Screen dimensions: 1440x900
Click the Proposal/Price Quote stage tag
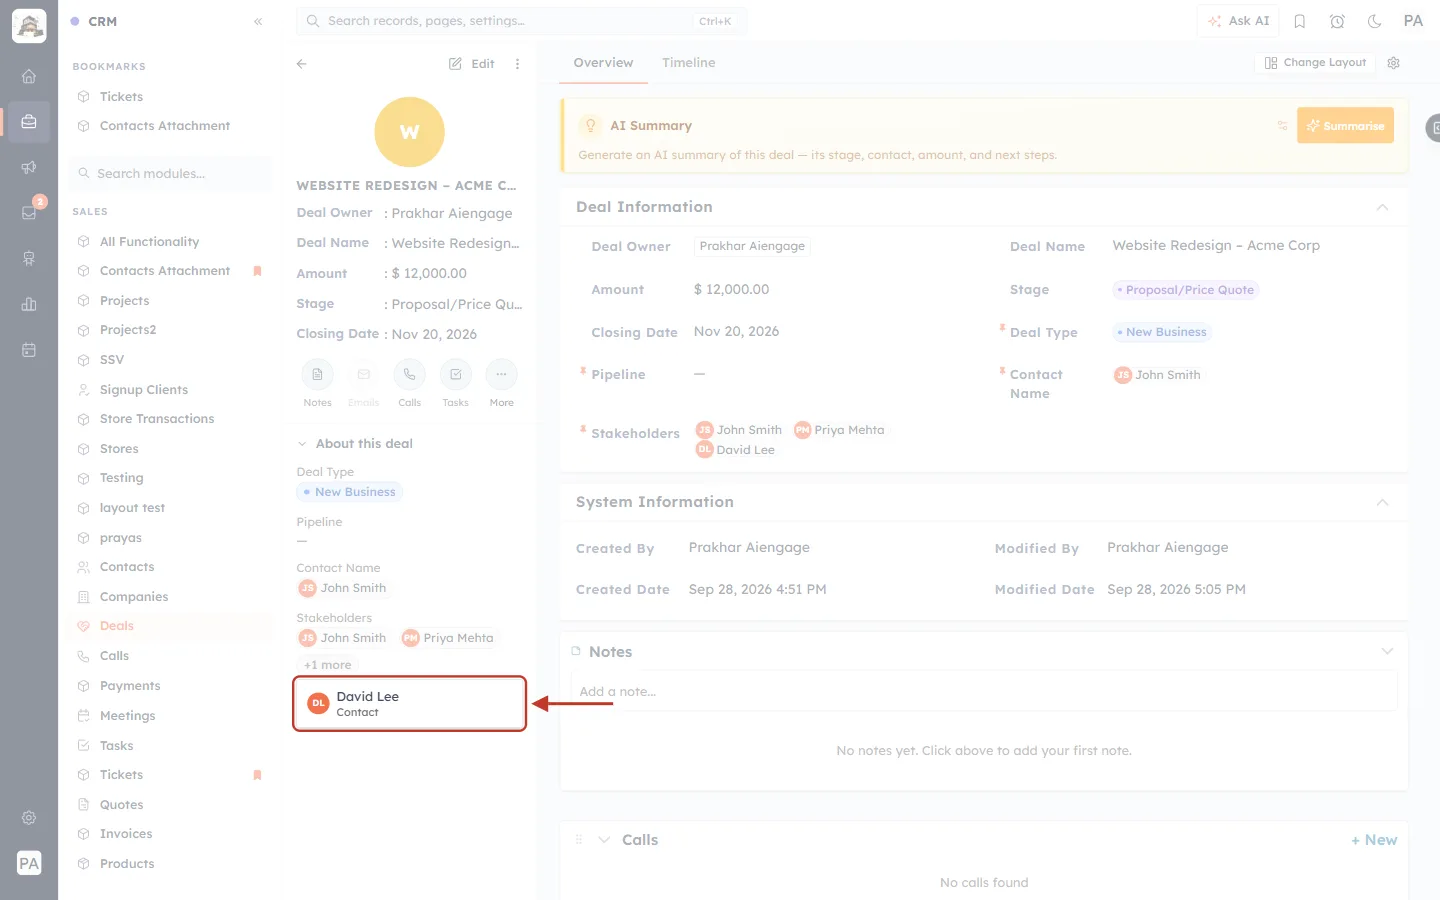coord(1185,290)
